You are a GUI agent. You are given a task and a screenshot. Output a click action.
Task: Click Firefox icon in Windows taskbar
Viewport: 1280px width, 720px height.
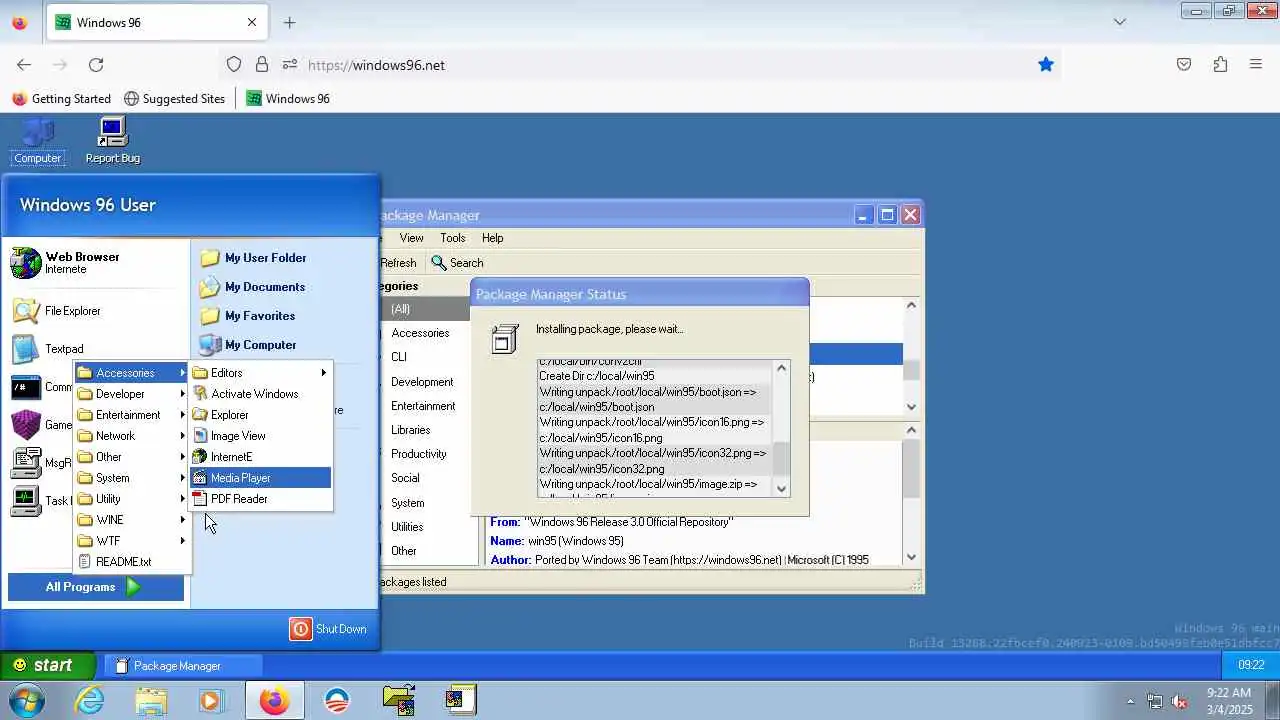[x=274, y=700]
